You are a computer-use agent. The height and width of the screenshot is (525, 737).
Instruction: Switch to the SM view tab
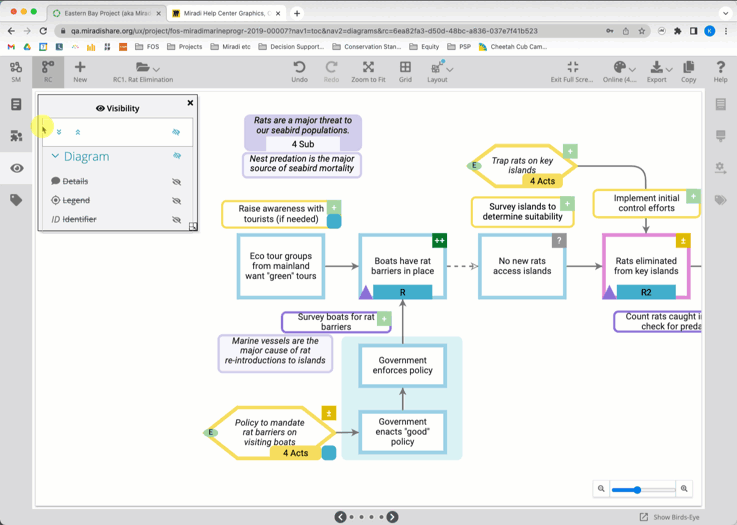[x=16, y=71]
